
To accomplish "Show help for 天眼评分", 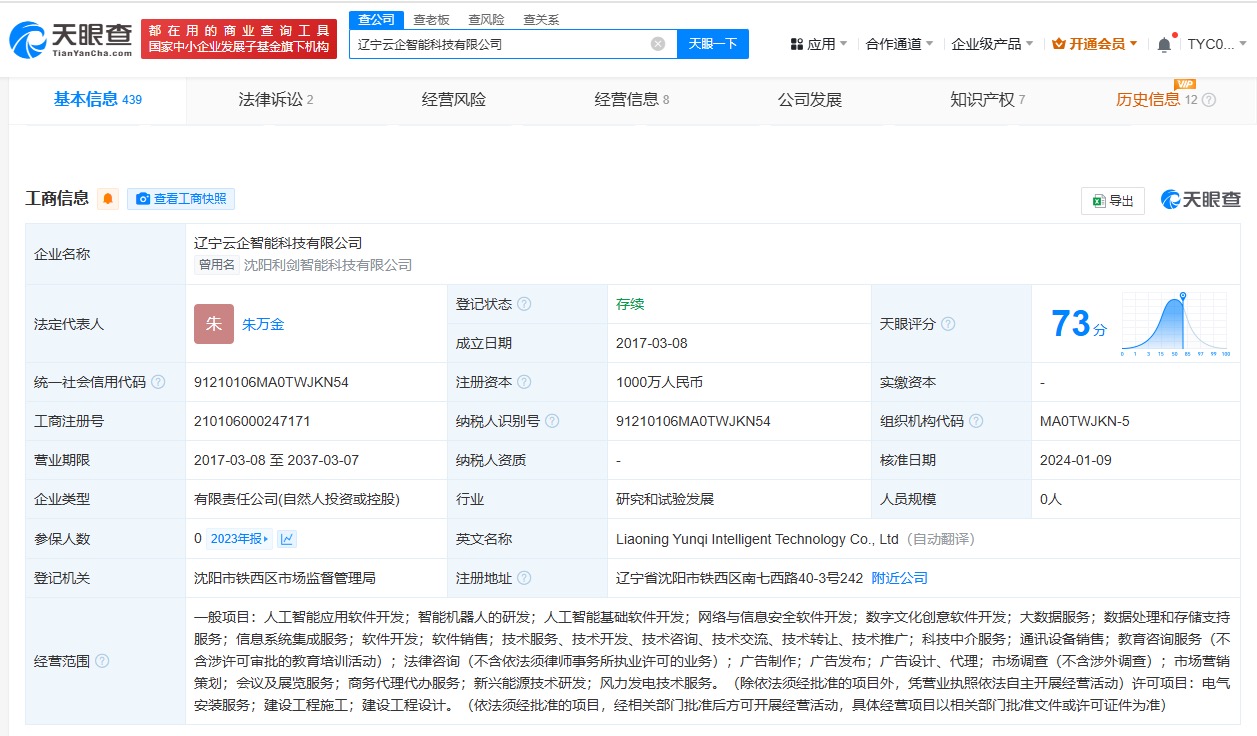I will point(948,324).
